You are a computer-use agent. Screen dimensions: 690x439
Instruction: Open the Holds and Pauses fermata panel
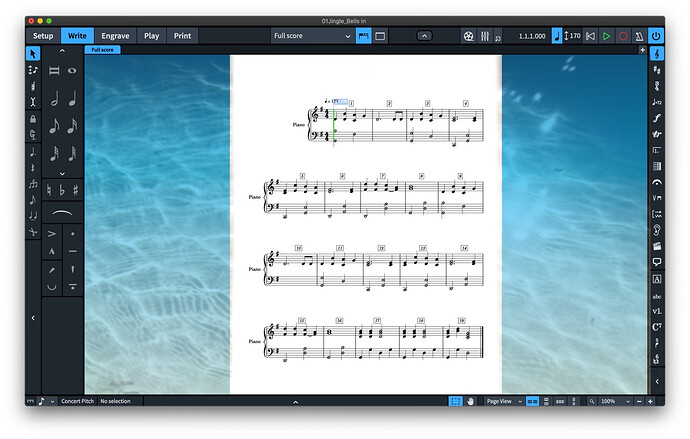[657, 182]
